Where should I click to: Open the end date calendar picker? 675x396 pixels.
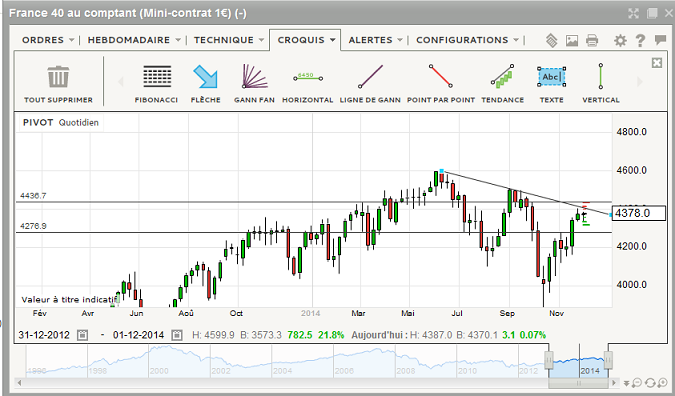tap(176, 335)
